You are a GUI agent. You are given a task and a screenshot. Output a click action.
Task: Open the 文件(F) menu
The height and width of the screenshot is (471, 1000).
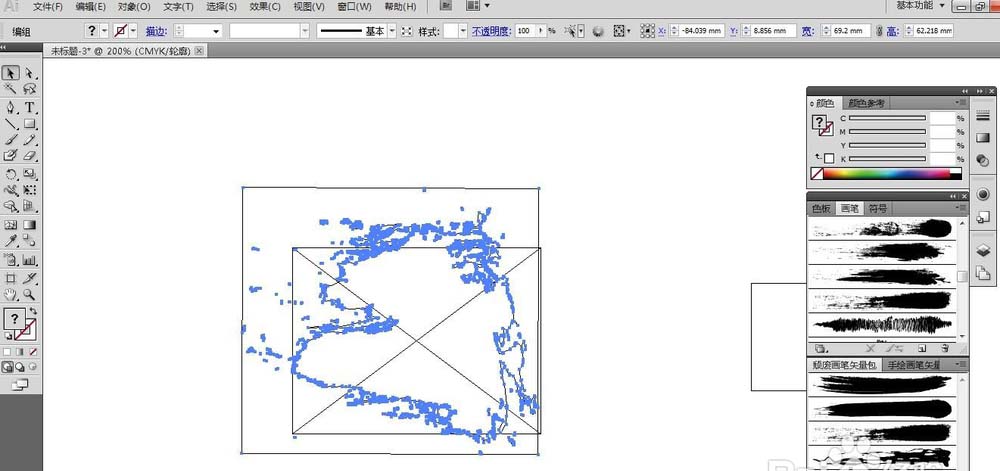click(x=48, y=6)
